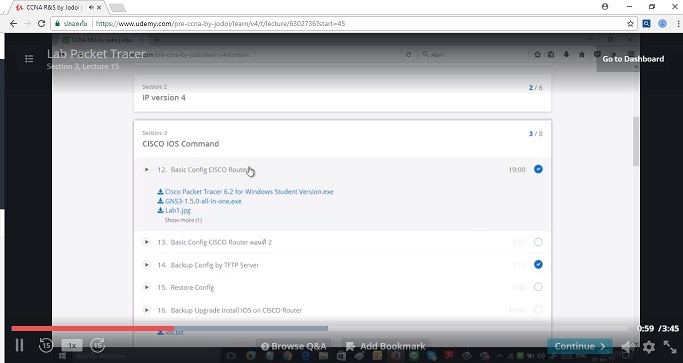The image size is (683, 363).
Task: Go forward in Chrome
Action: pos(27,24)
